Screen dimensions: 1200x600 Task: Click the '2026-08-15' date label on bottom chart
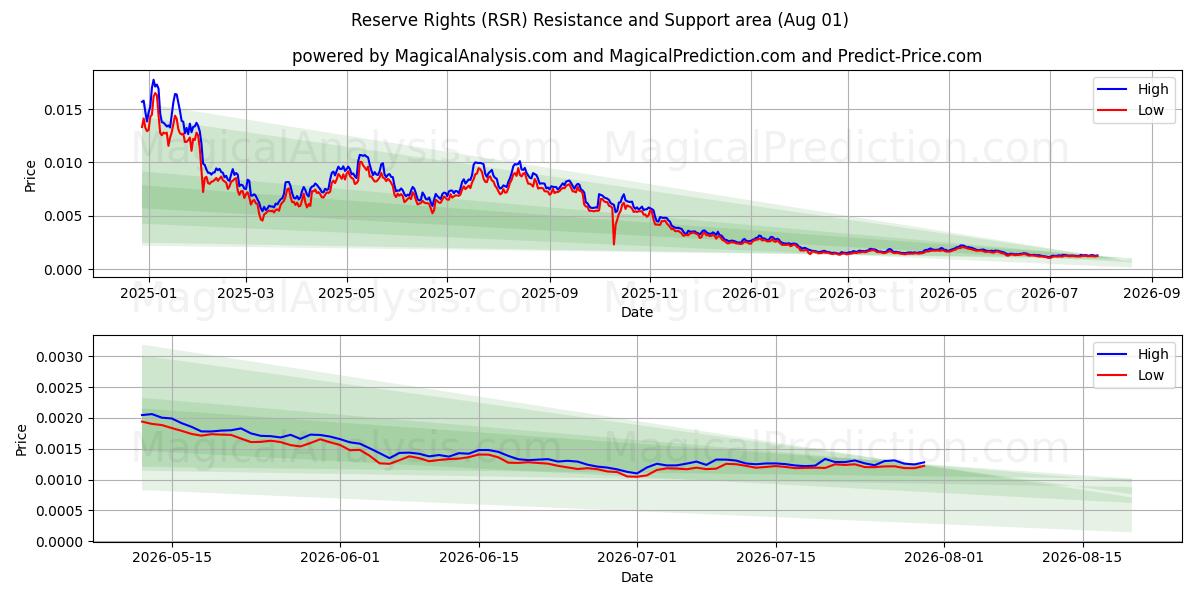click(x=1083, y=558)
